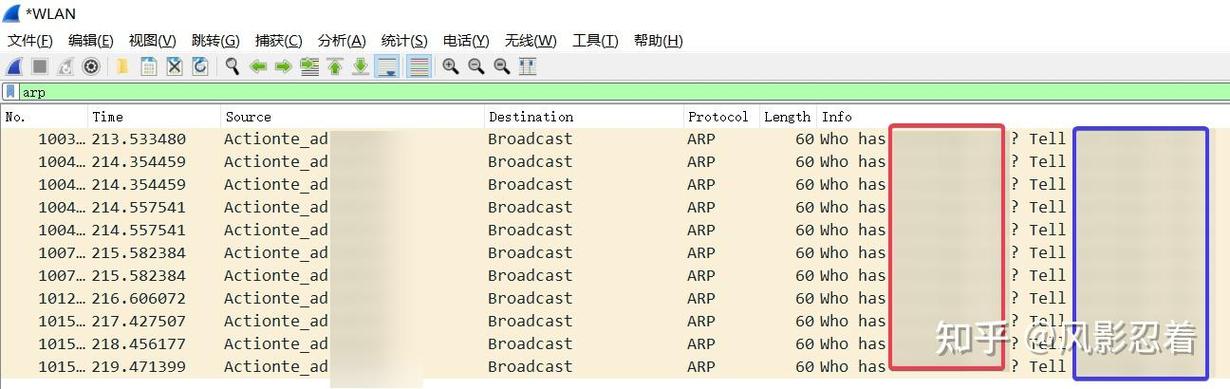This screenshot has height=389, width=1230.
Task: Select the packet at time 218.456177
Action: (615, 344)
